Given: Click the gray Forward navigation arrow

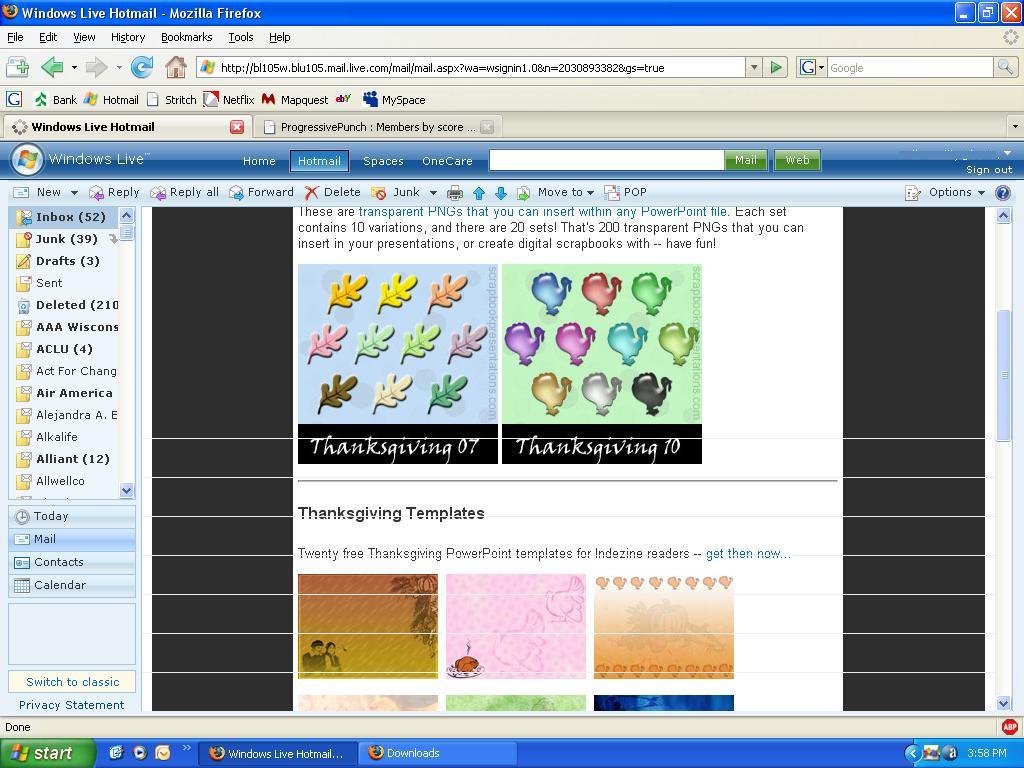Looking at the screenshot, I should click(97, 67).
